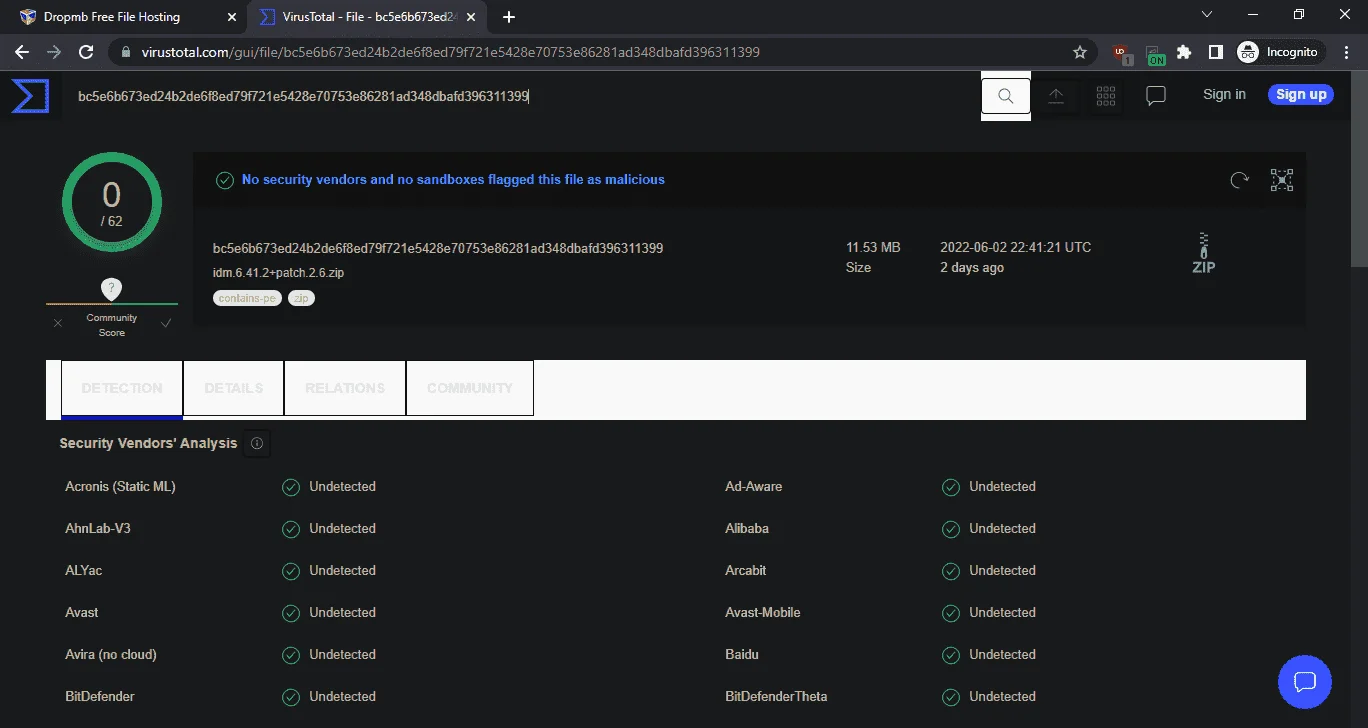Click the Avira (no cloud) vendor name

pyautogui.click(x=111, y=655)
